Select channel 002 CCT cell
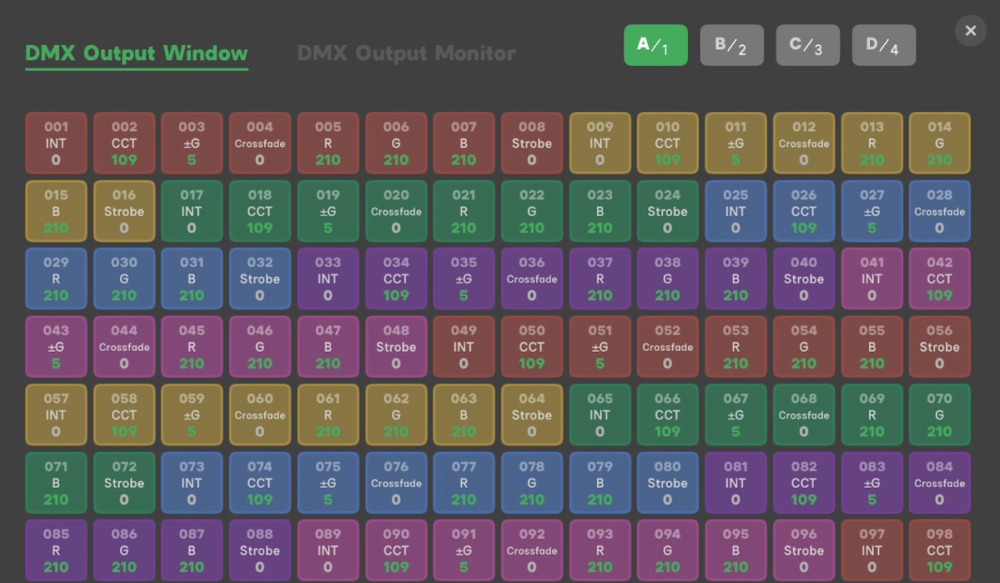Screen dimensions: 1000x583 (x=124, y=143)
